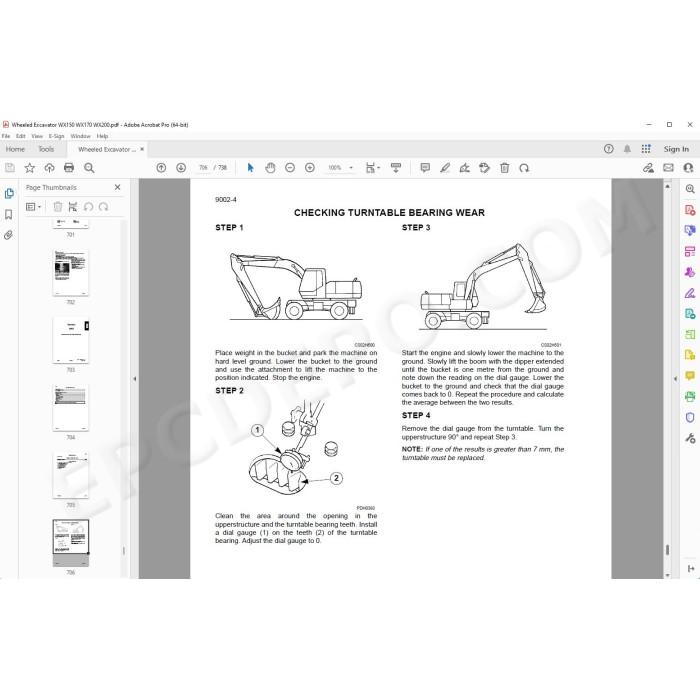The width and height of the screenshot is (700, 700).
Task: Switch to the Tools tab
Action: pyautogui.click(x=46, y=149)
